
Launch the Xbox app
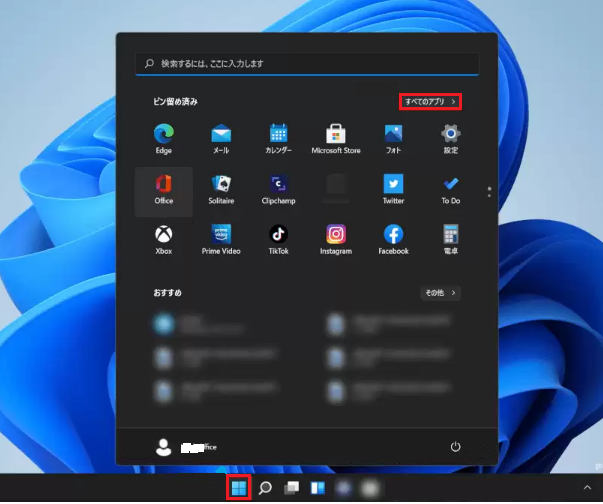[x=163, y=240]
